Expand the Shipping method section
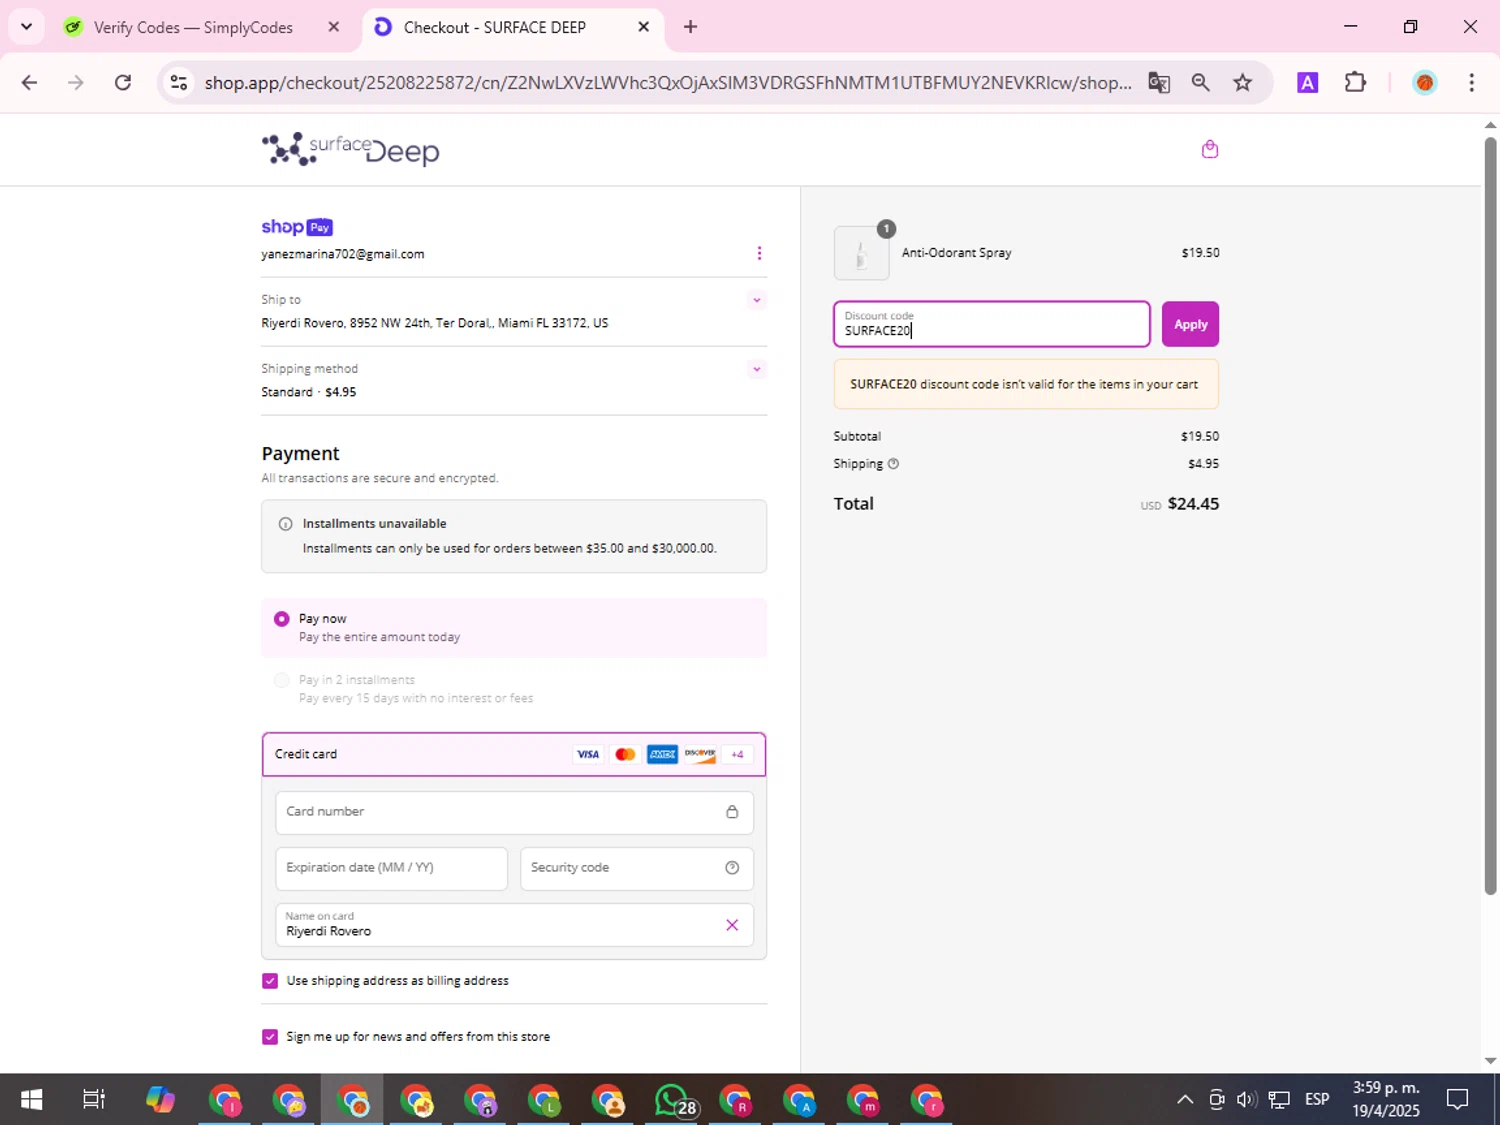This screenshot has width=1500, height=1125. [x=757, y=369]
